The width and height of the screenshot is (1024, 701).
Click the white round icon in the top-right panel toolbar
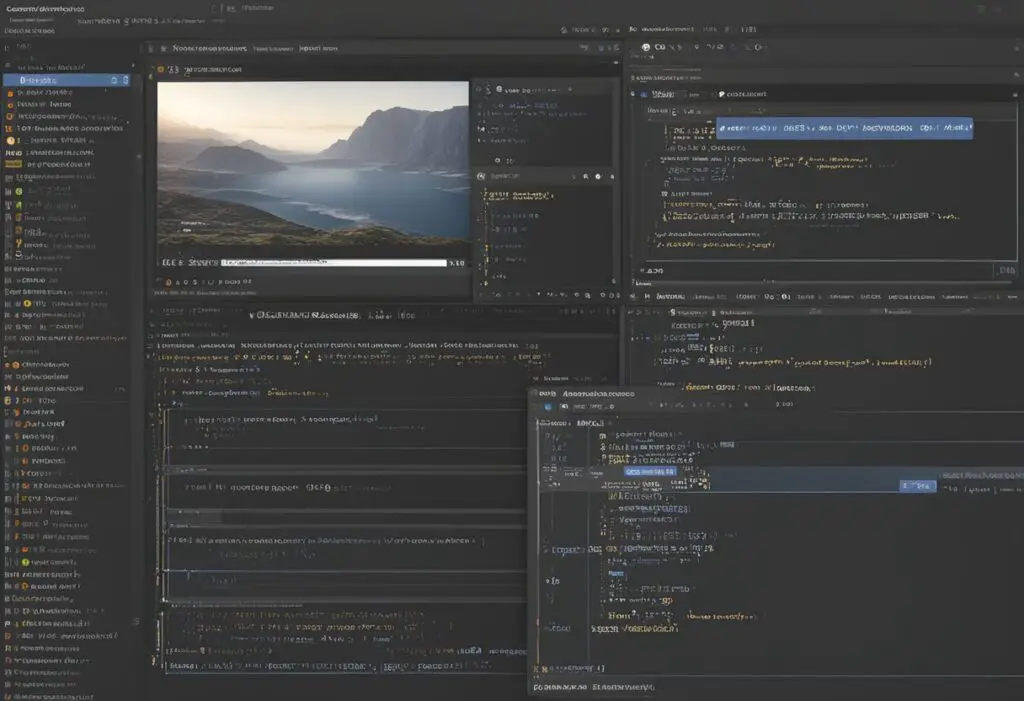(x=646, y=47)
